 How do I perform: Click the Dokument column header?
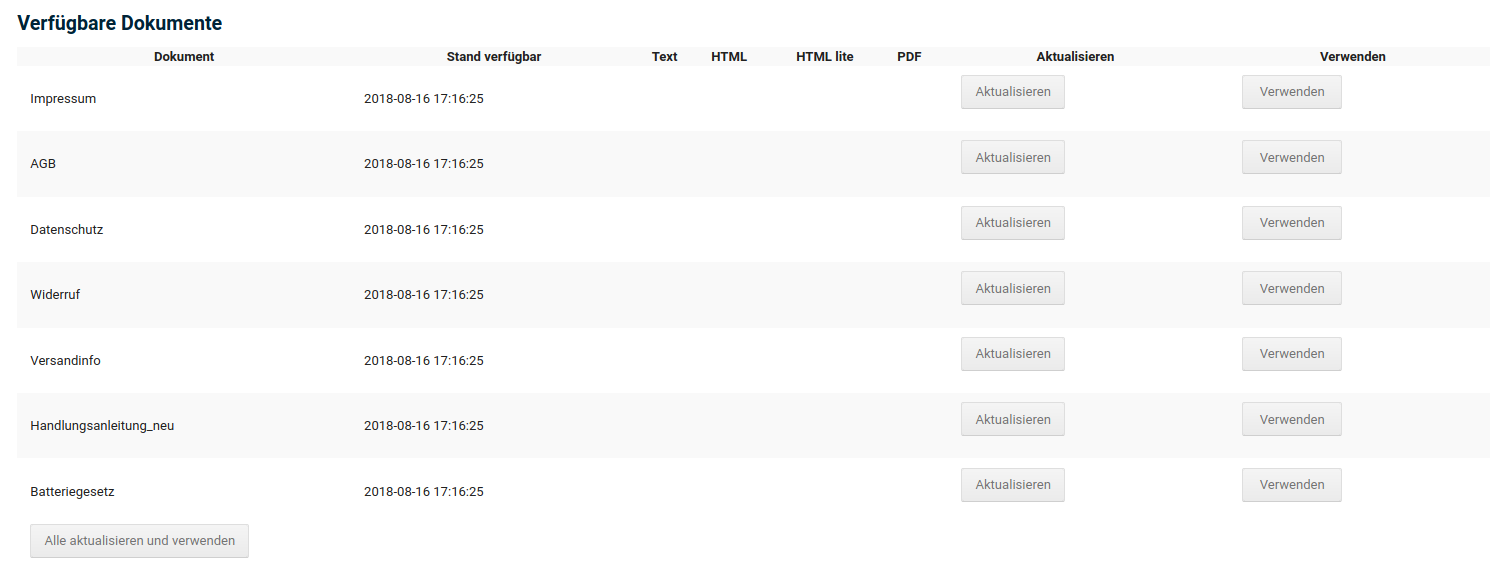tap(184, 57)
